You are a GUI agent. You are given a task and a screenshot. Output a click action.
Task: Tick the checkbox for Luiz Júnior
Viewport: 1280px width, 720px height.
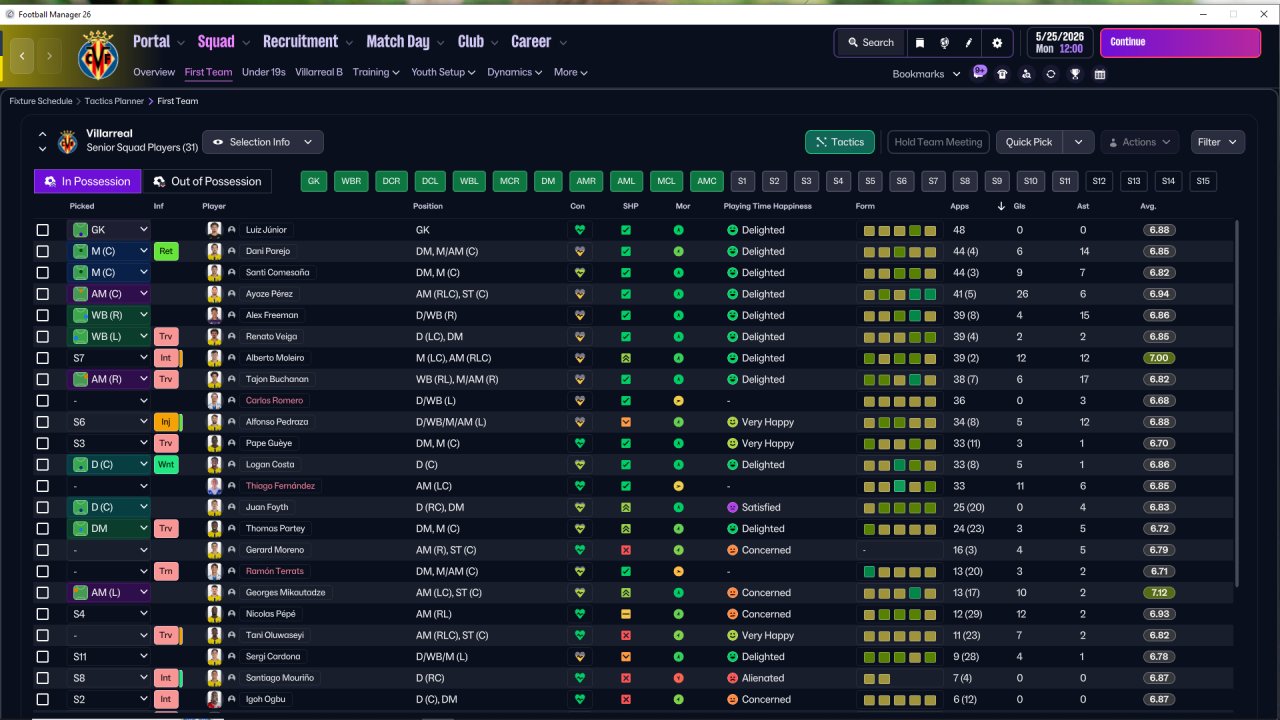point(42,230)
